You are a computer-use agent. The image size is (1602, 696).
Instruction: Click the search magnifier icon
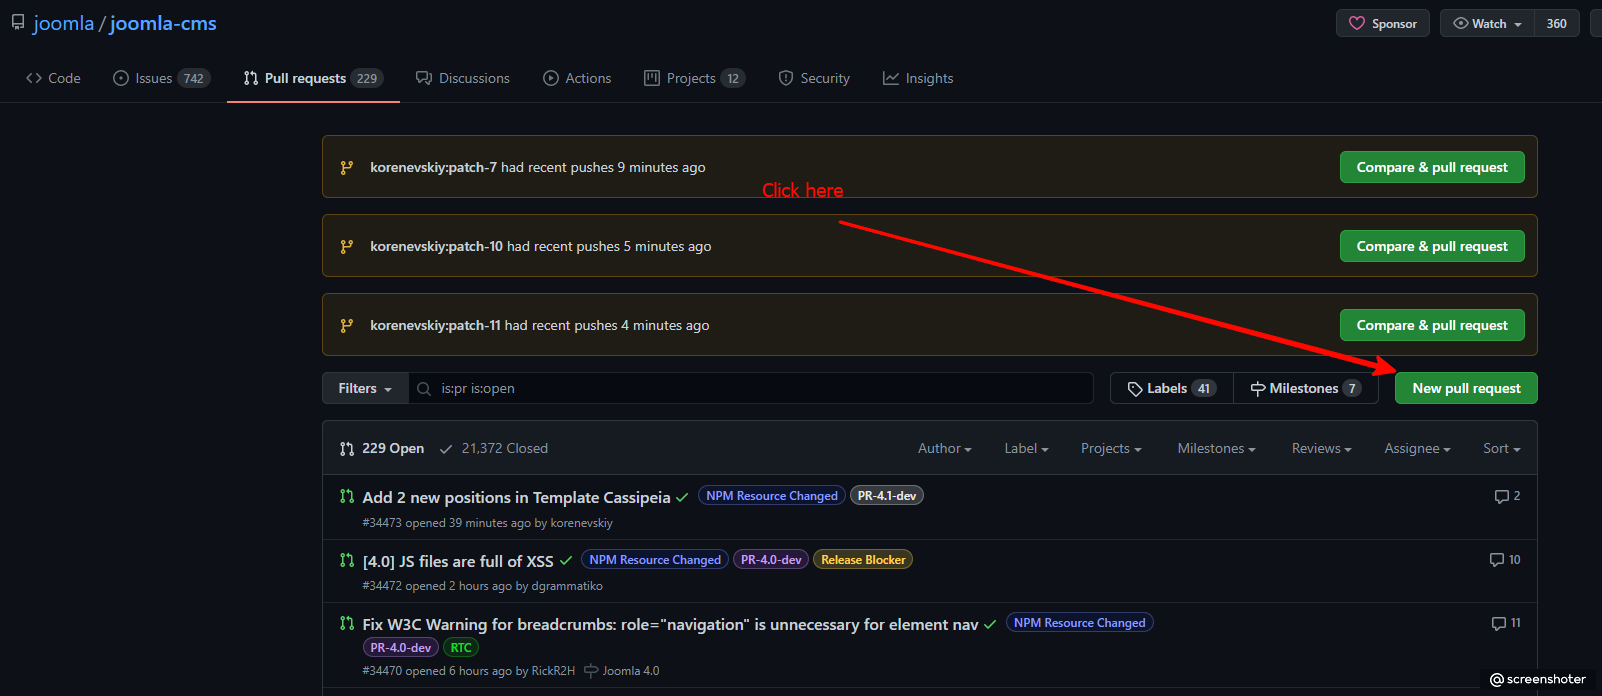(x=424, y=389)
